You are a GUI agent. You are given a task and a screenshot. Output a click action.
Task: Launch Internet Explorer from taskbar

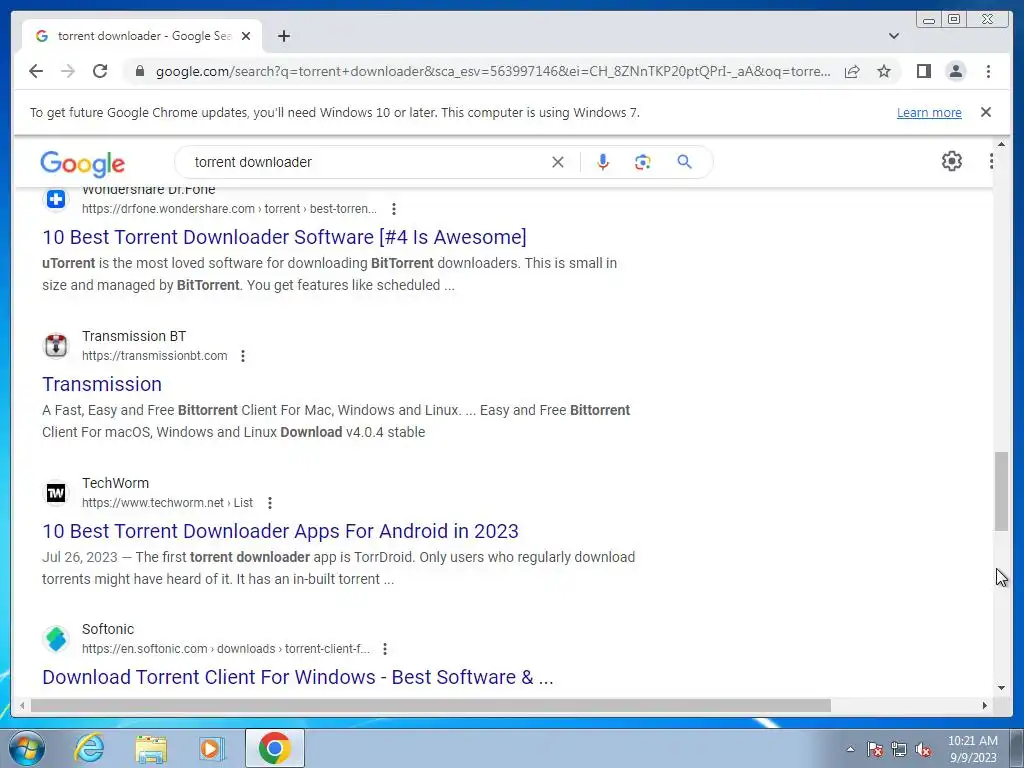pyautogui.click(x=89, y=748)
